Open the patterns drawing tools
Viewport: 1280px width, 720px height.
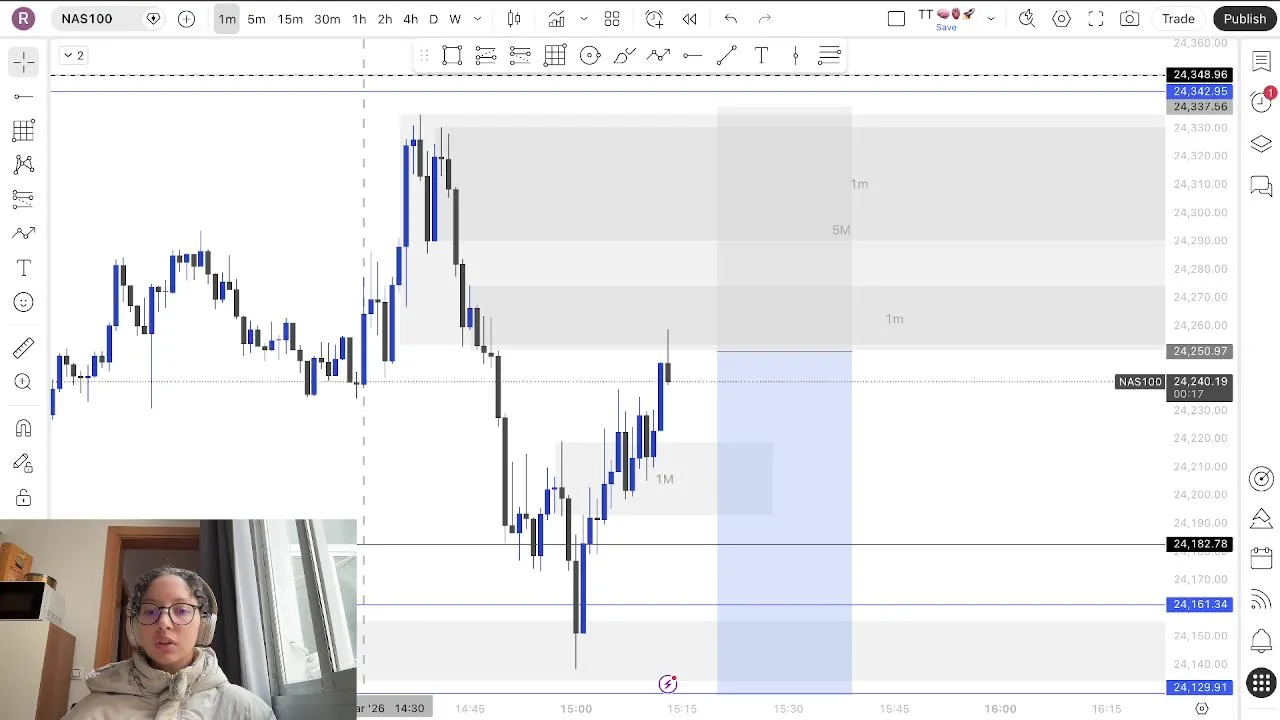click(x=24, y=165)
